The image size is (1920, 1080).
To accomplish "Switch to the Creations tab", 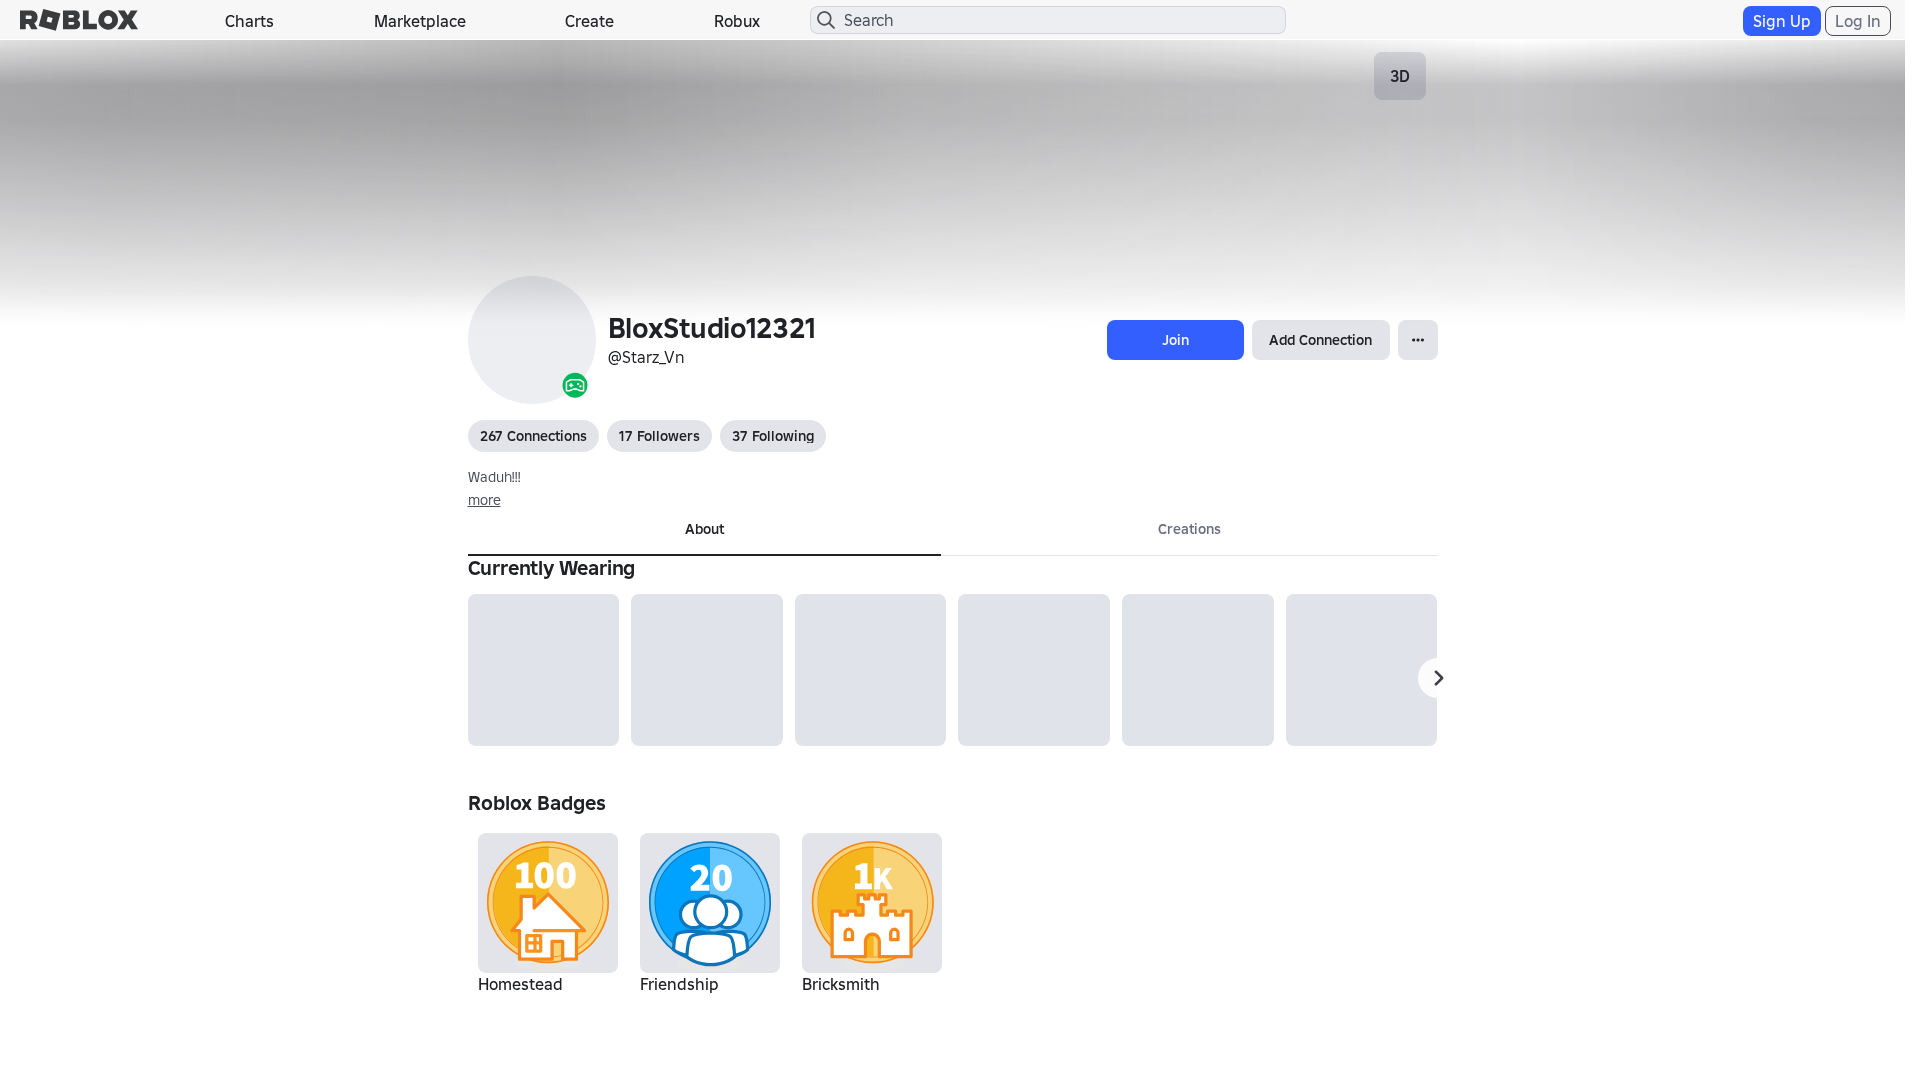I will point(1189,530).
